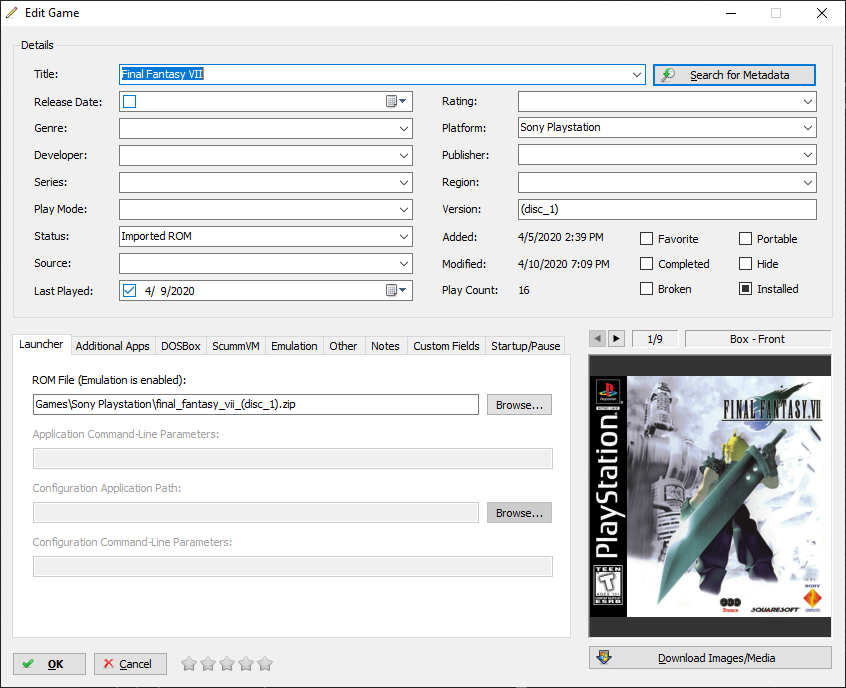Uncheck the Last Played date checkbox
The height and width of the screenshot is (688, 846).
129,290
